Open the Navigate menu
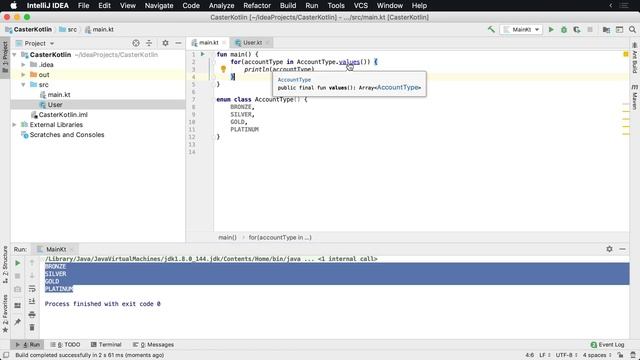This screenshot has height=360, width=640. [x=159, y=6]
